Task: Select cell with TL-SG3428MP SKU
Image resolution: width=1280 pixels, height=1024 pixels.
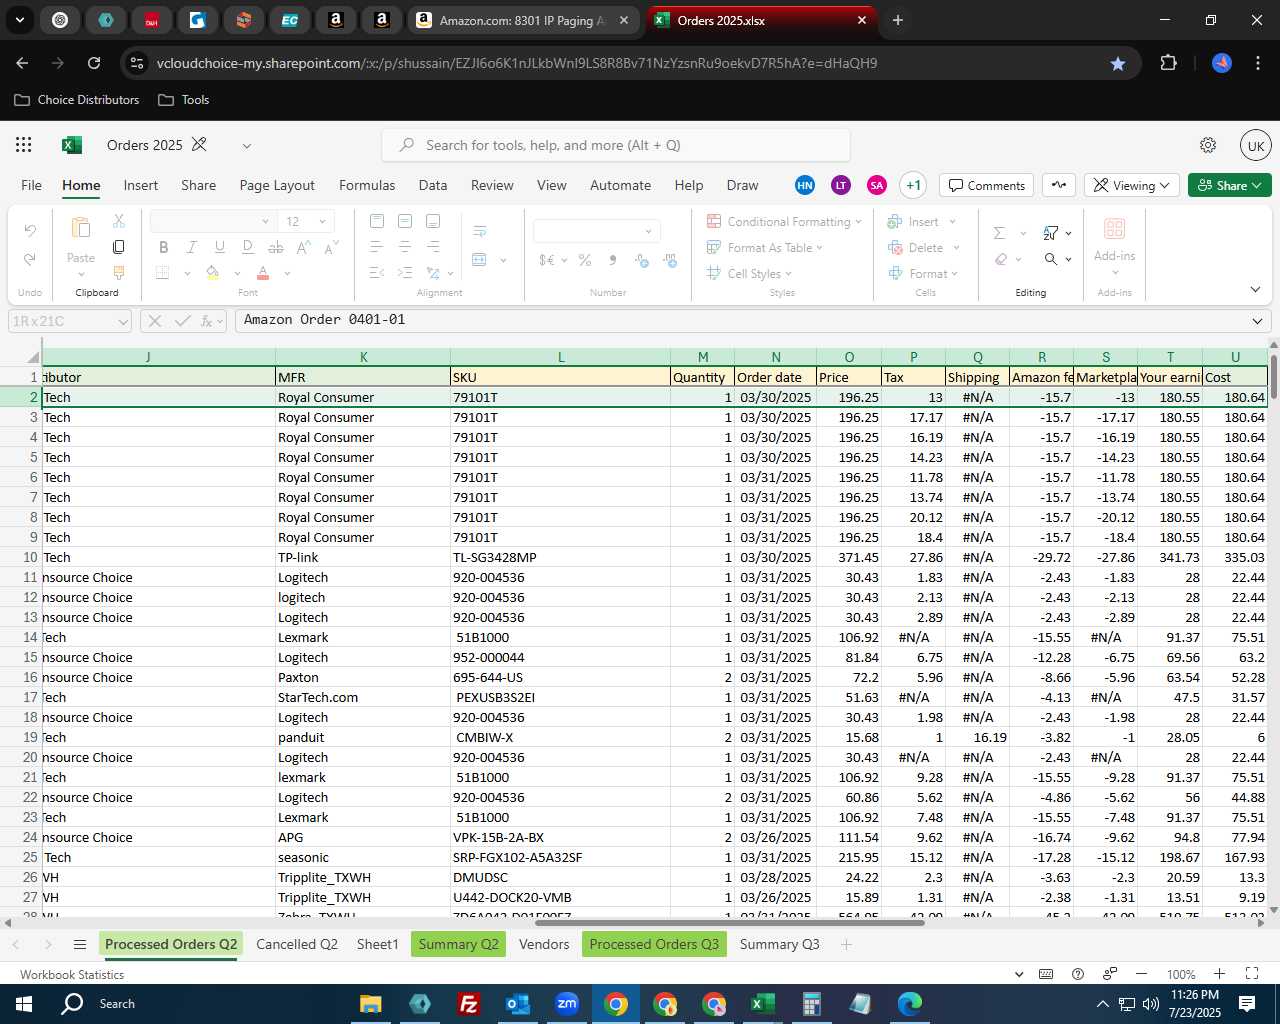Action: [x=560, y=557]
